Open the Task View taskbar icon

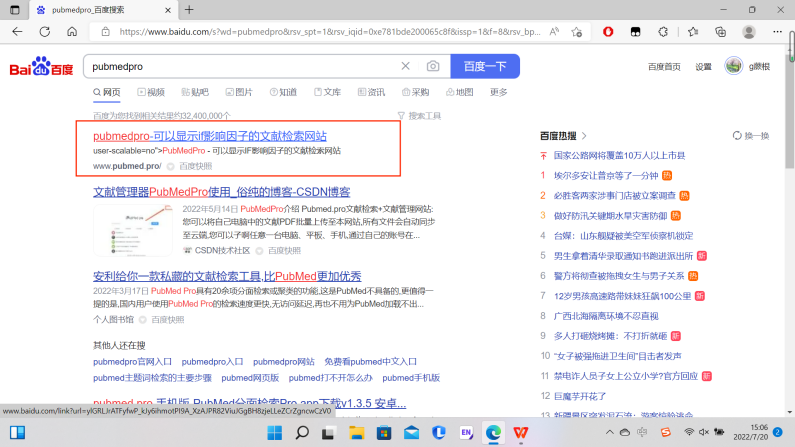pyautogui.click(x=328, y=433)
